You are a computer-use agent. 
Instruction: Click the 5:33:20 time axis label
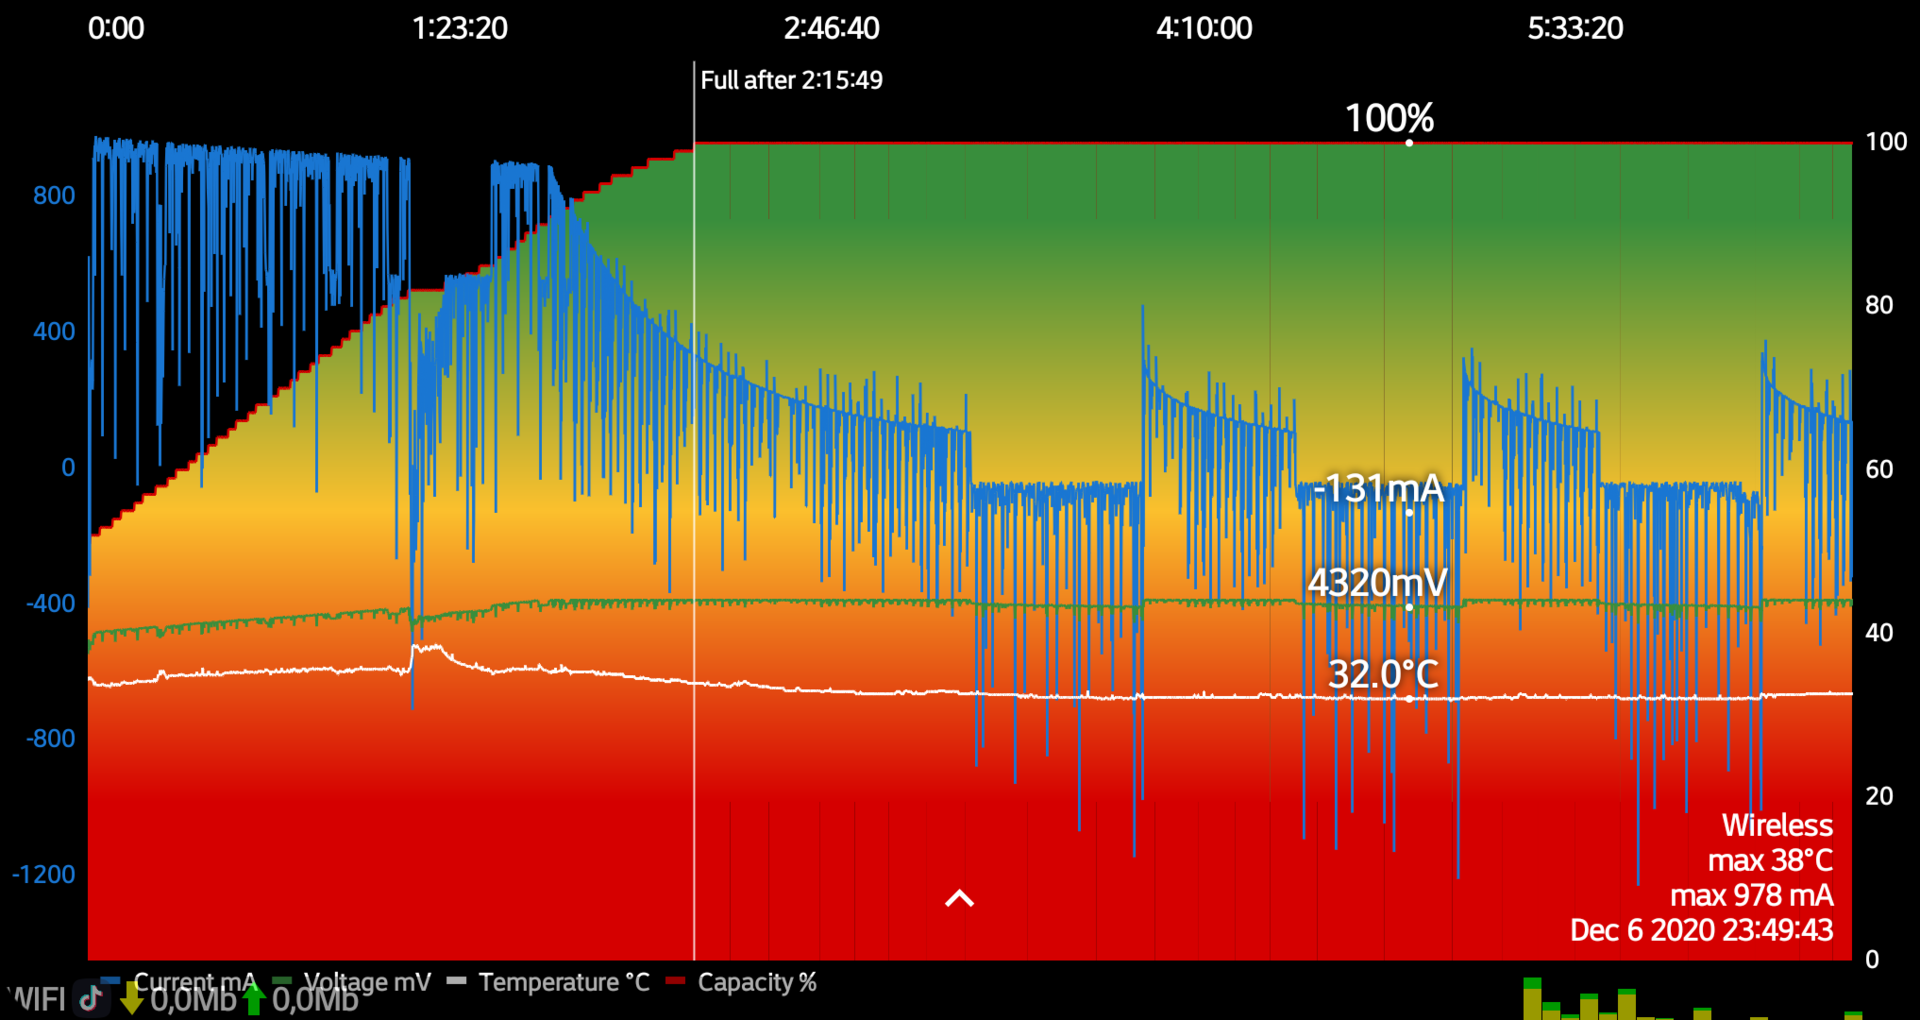pyautogui.click(x=1575, y=28)
